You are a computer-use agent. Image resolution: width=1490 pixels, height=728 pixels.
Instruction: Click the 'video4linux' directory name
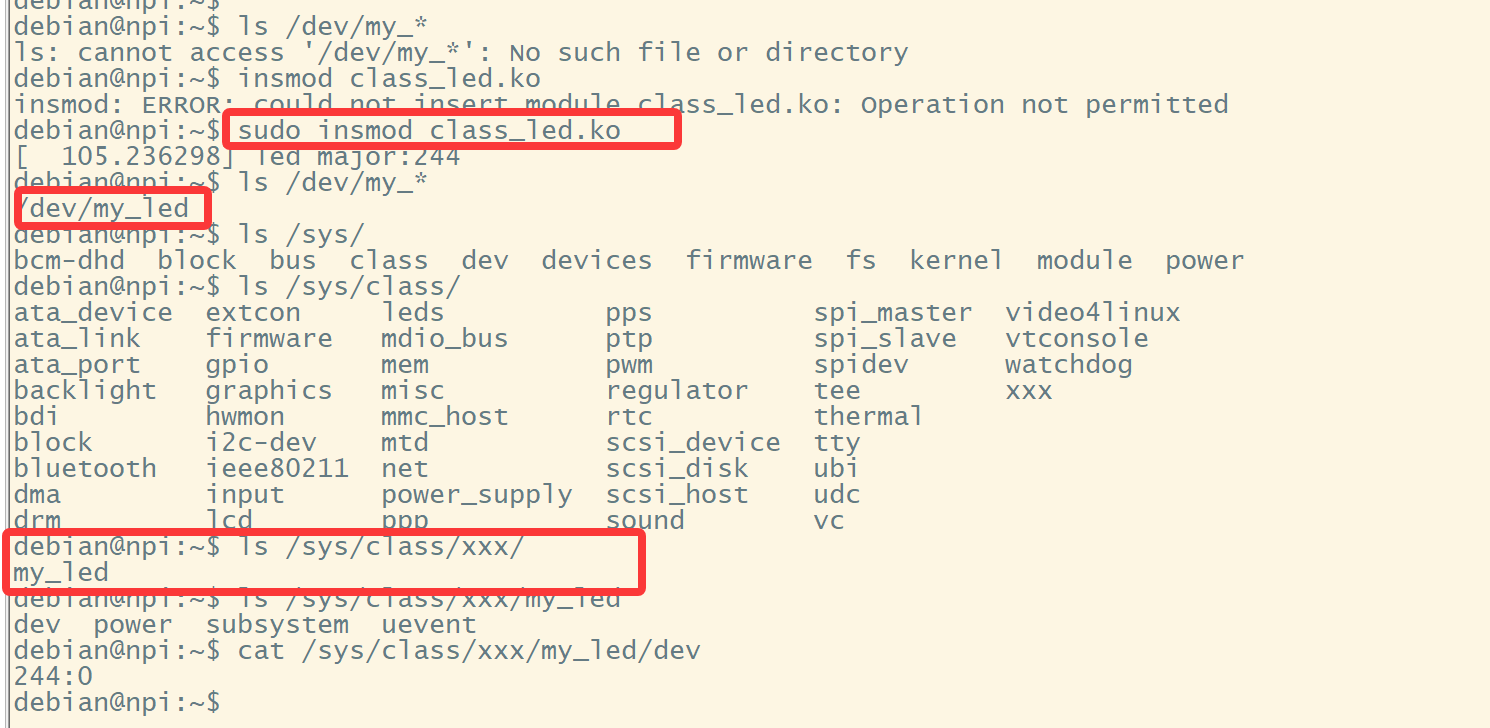tap(1093, 313)
